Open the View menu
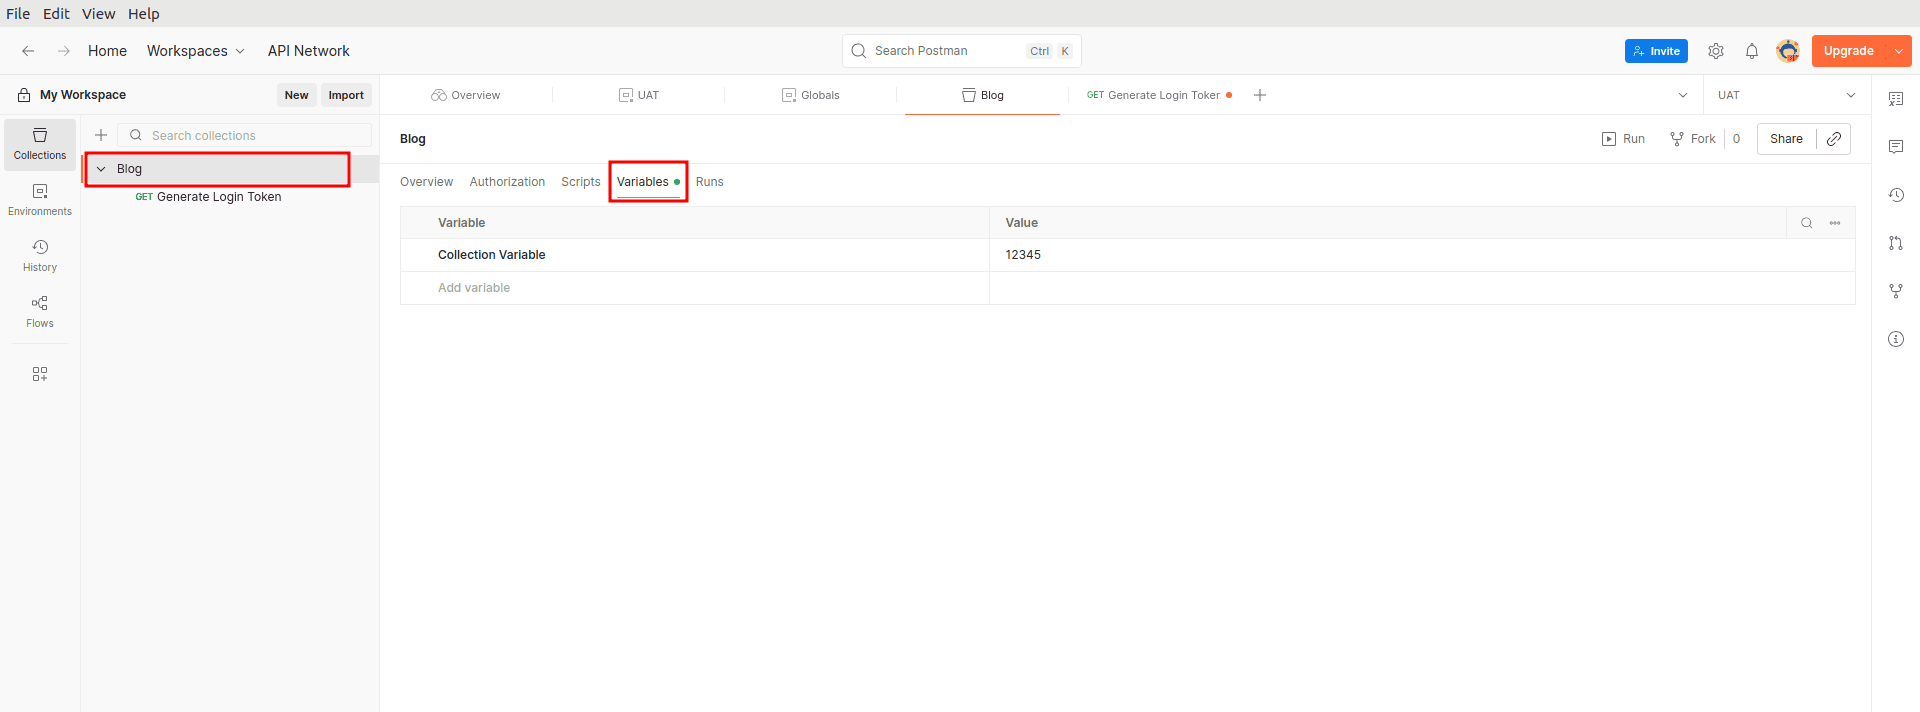Image resolution: width=1920 pixels, height=712 pixels. 98,14
